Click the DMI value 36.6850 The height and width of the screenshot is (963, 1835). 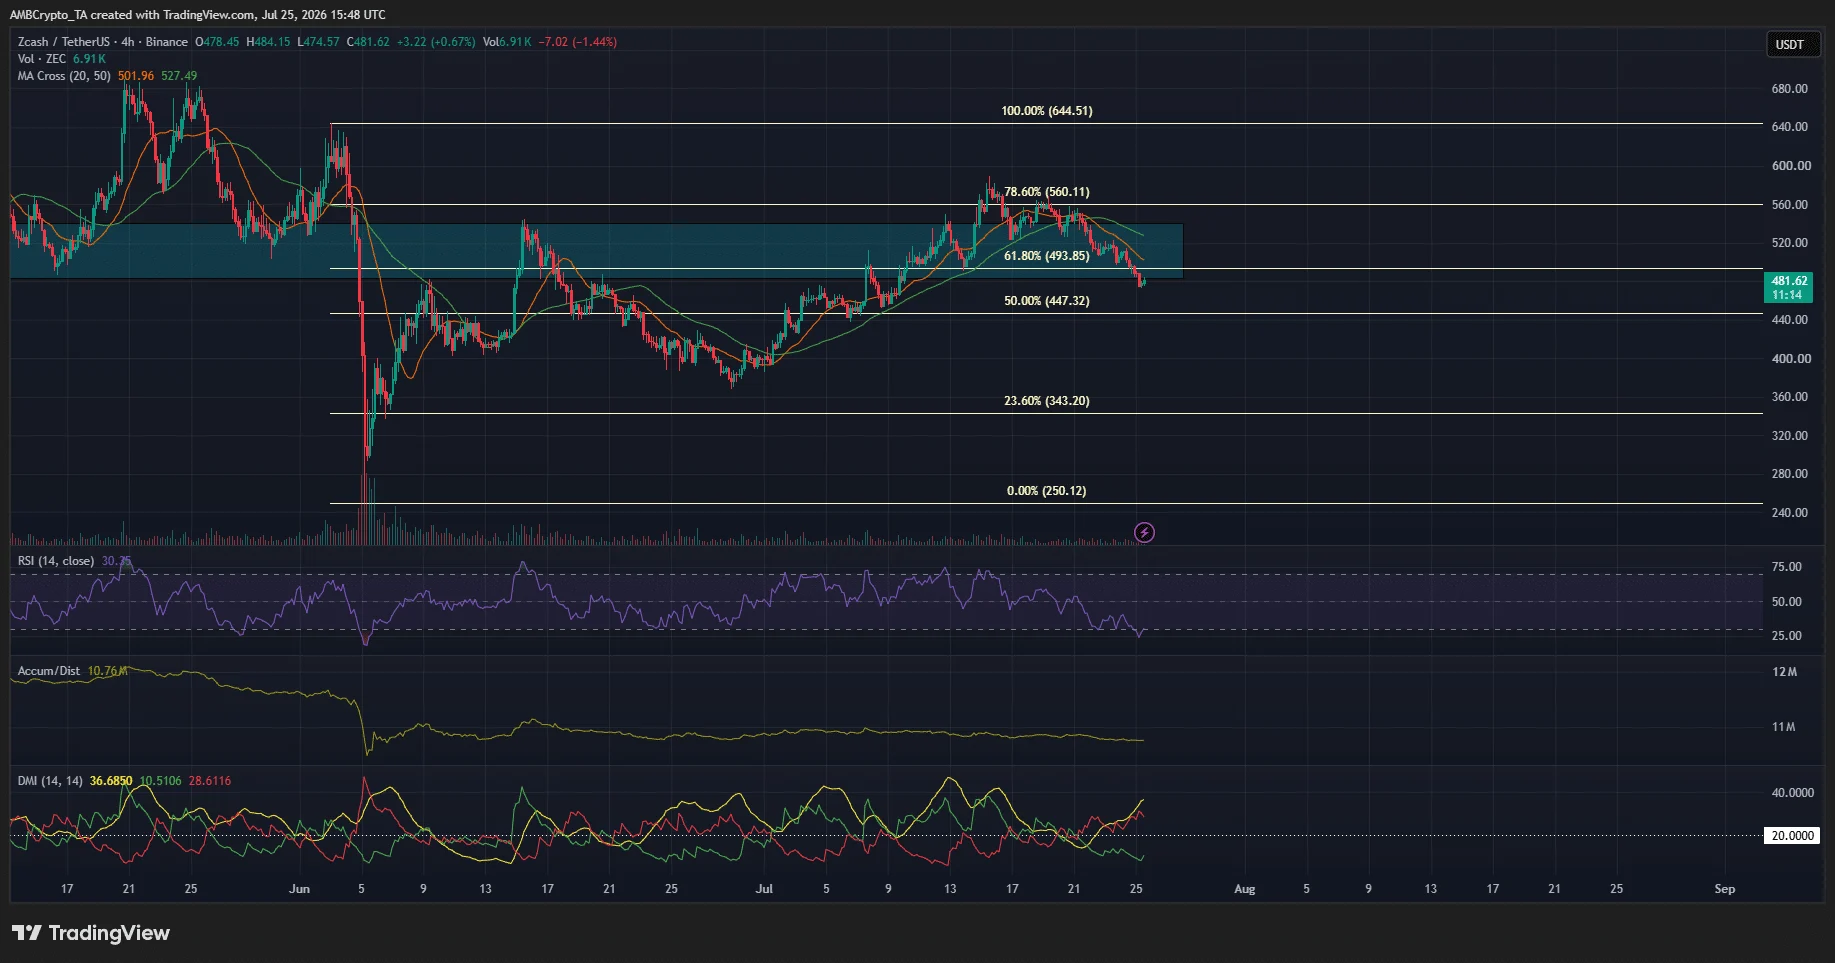tap(111, 781)
